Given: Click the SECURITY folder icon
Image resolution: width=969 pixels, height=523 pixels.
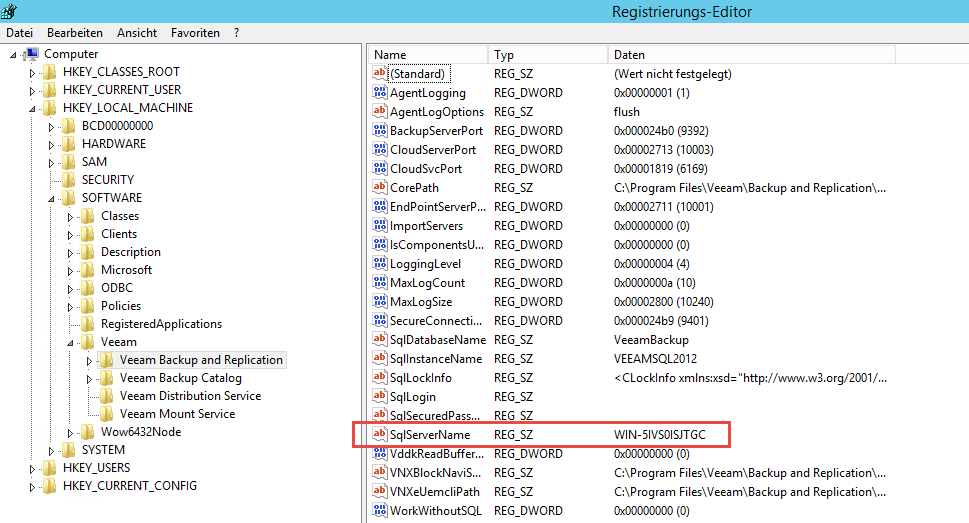Looking at the screenshot, I should tap(69, 180).
